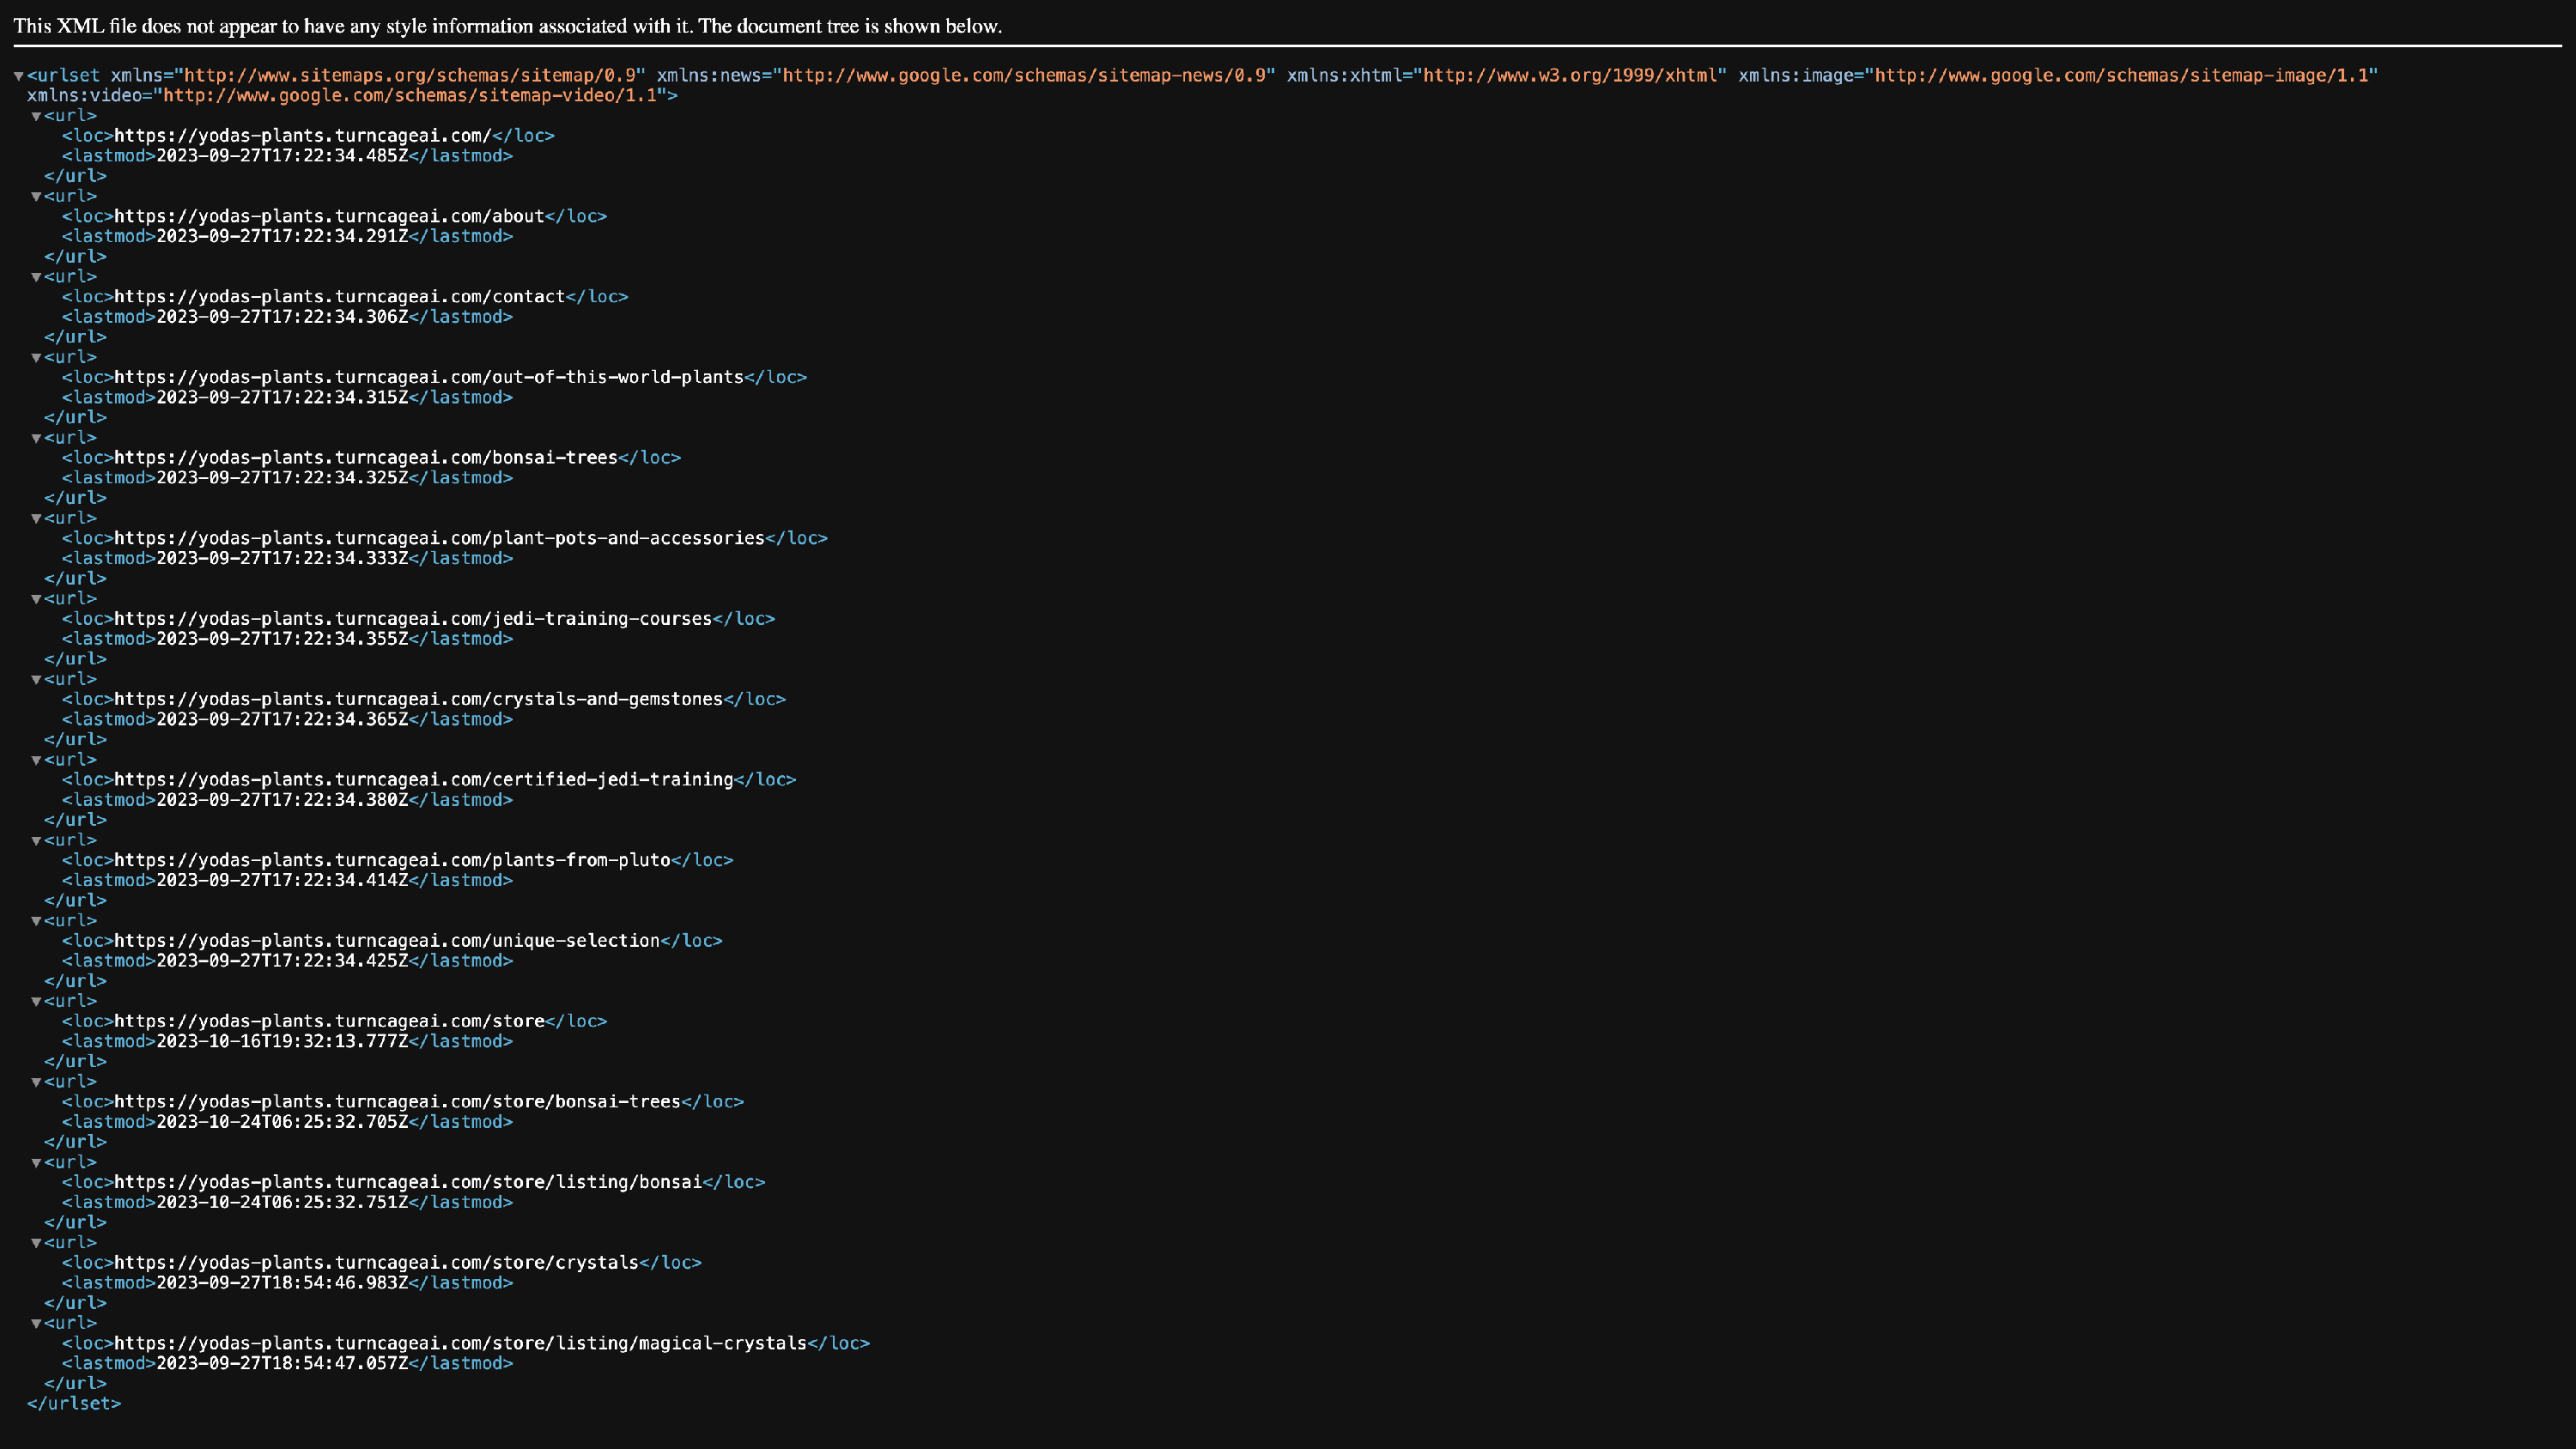Collapse the url node containing /about
The image size is (2576, 1449).
click(x=36, y=197)
